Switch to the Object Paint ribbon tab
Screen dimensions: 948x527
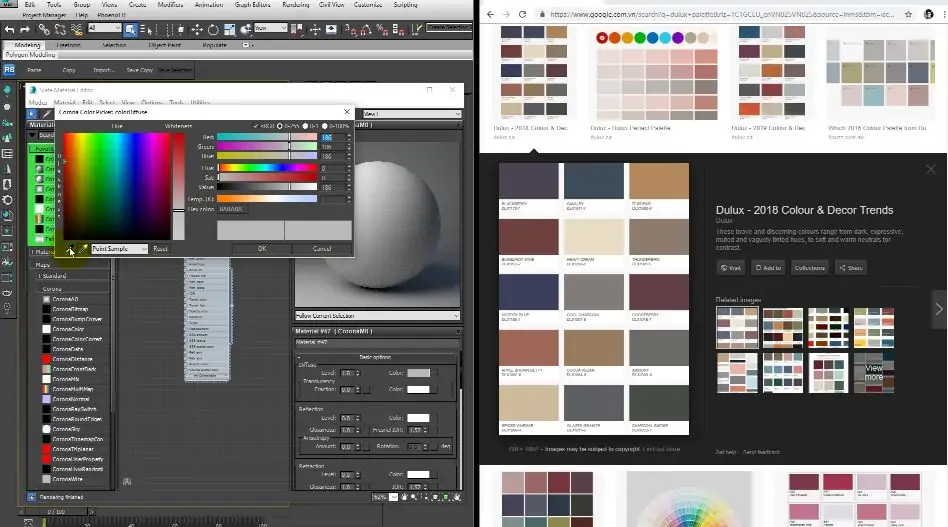pos(164,45)
